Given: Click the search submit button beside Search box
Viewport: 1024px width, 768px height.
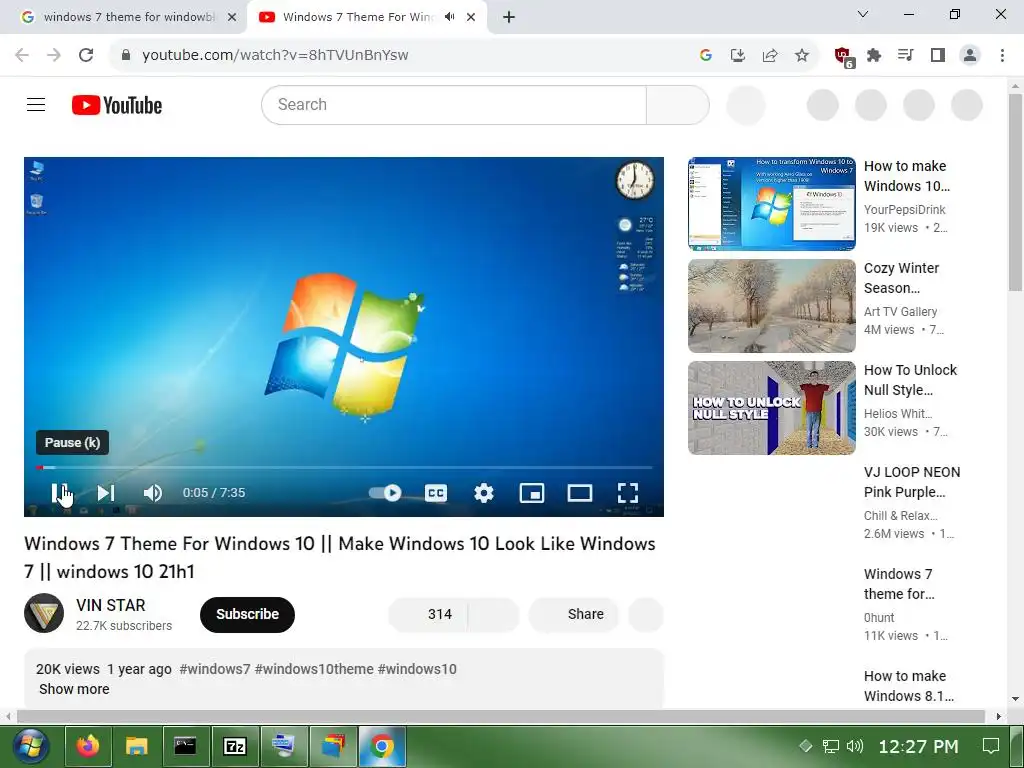Looking at the screenshot, I should [x=678, y=104].
